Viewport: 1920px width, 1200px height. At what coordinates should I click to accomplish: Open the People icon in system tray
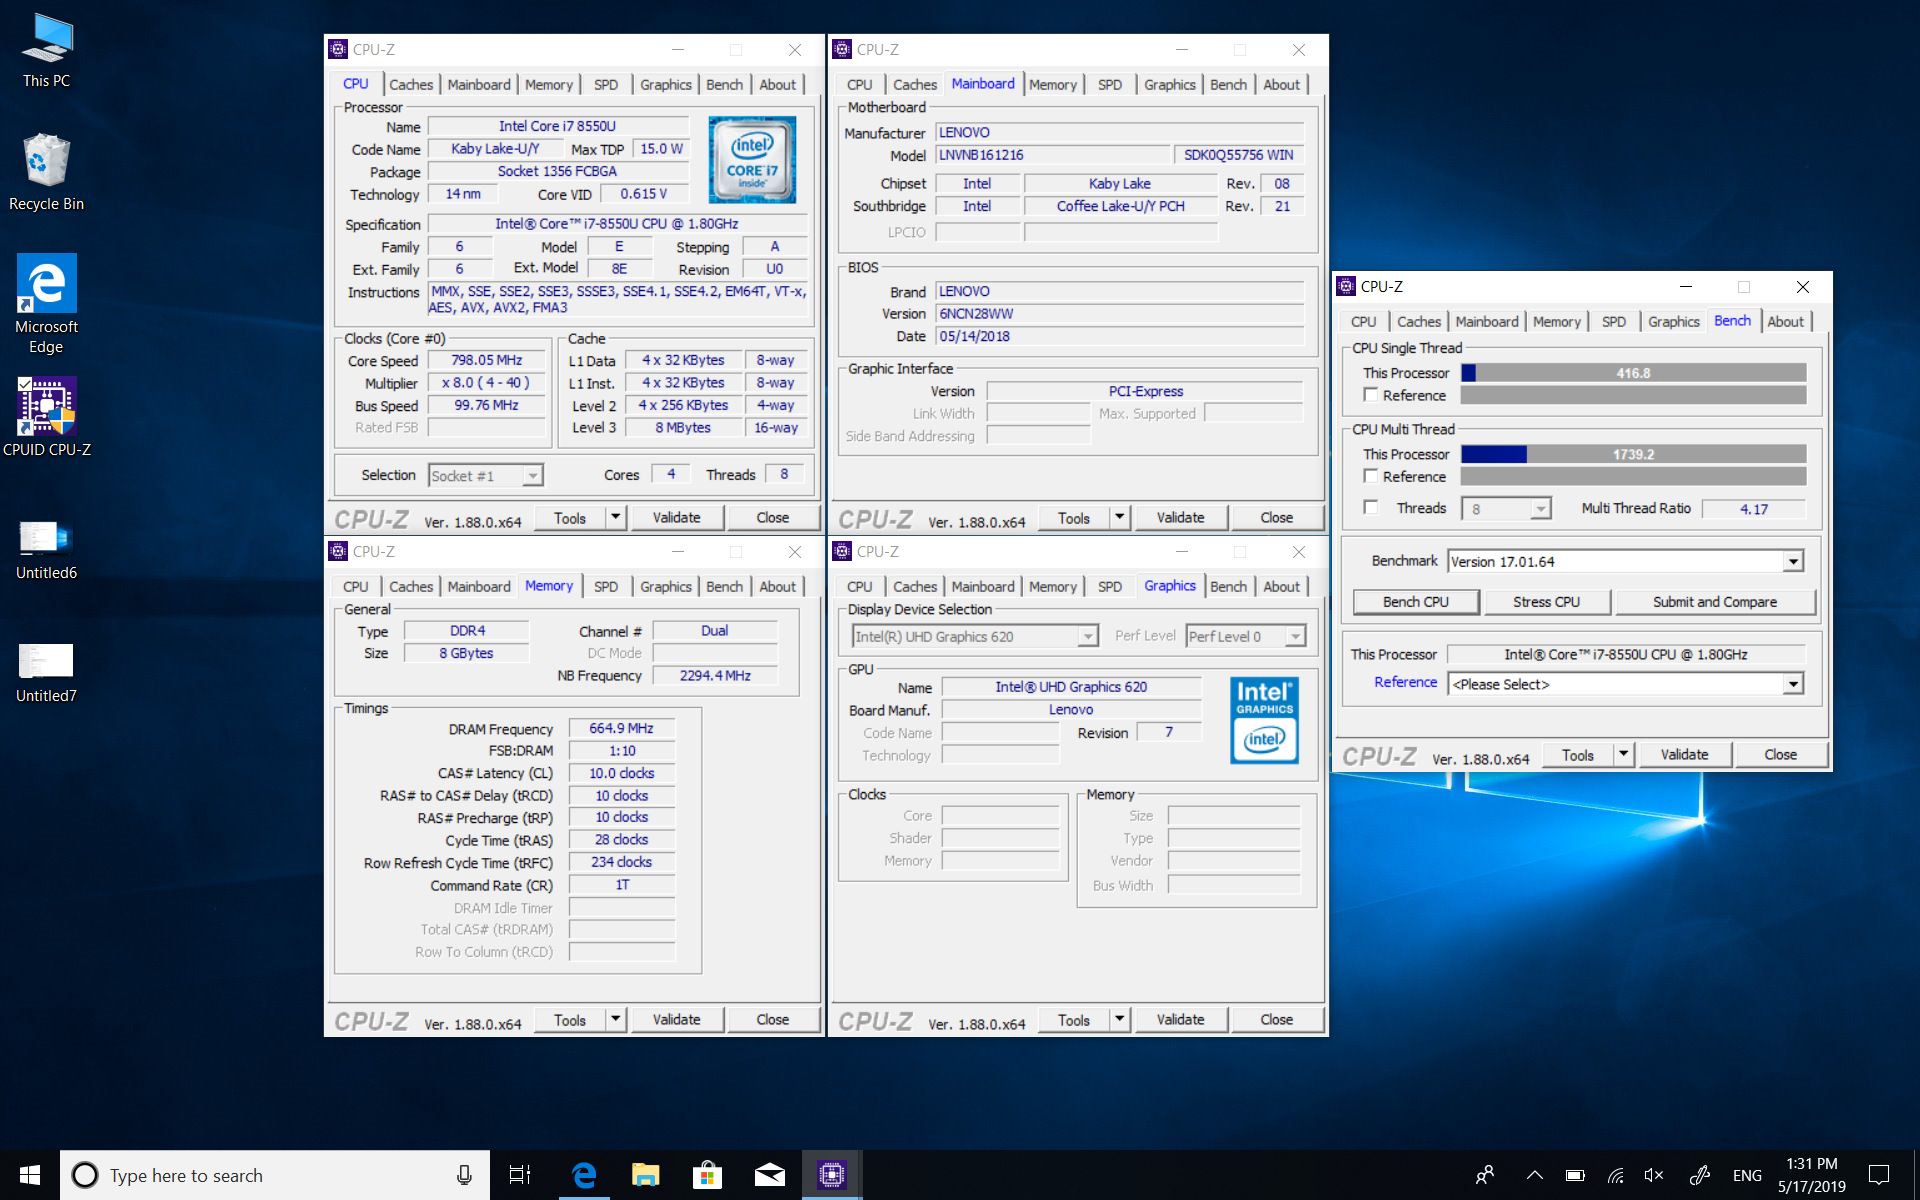[1485, 1175]
